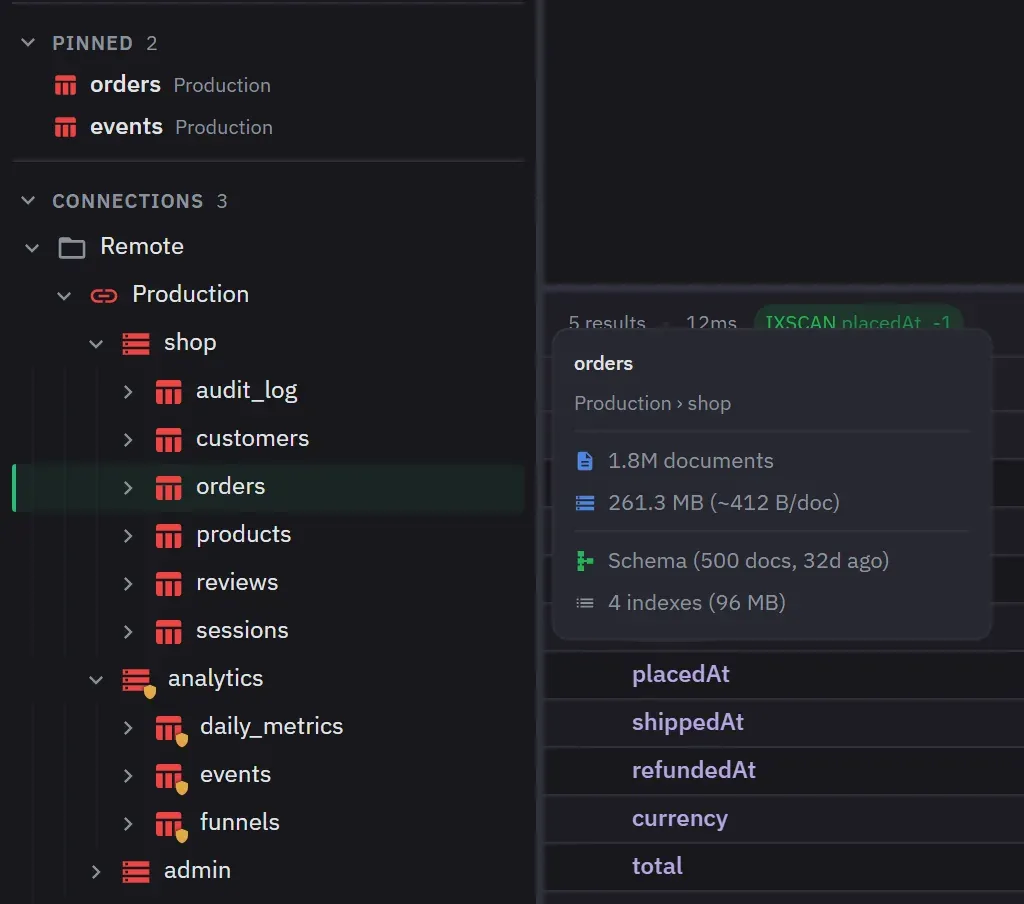The height and width of the screenshot is (904, 1024).
Task: Click "1.8M documents" in tooltip
Action: [691, 461]
